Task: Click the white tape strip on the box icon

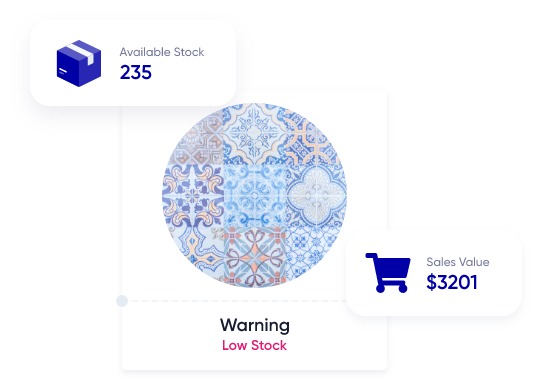Action: tap(82, 52)
